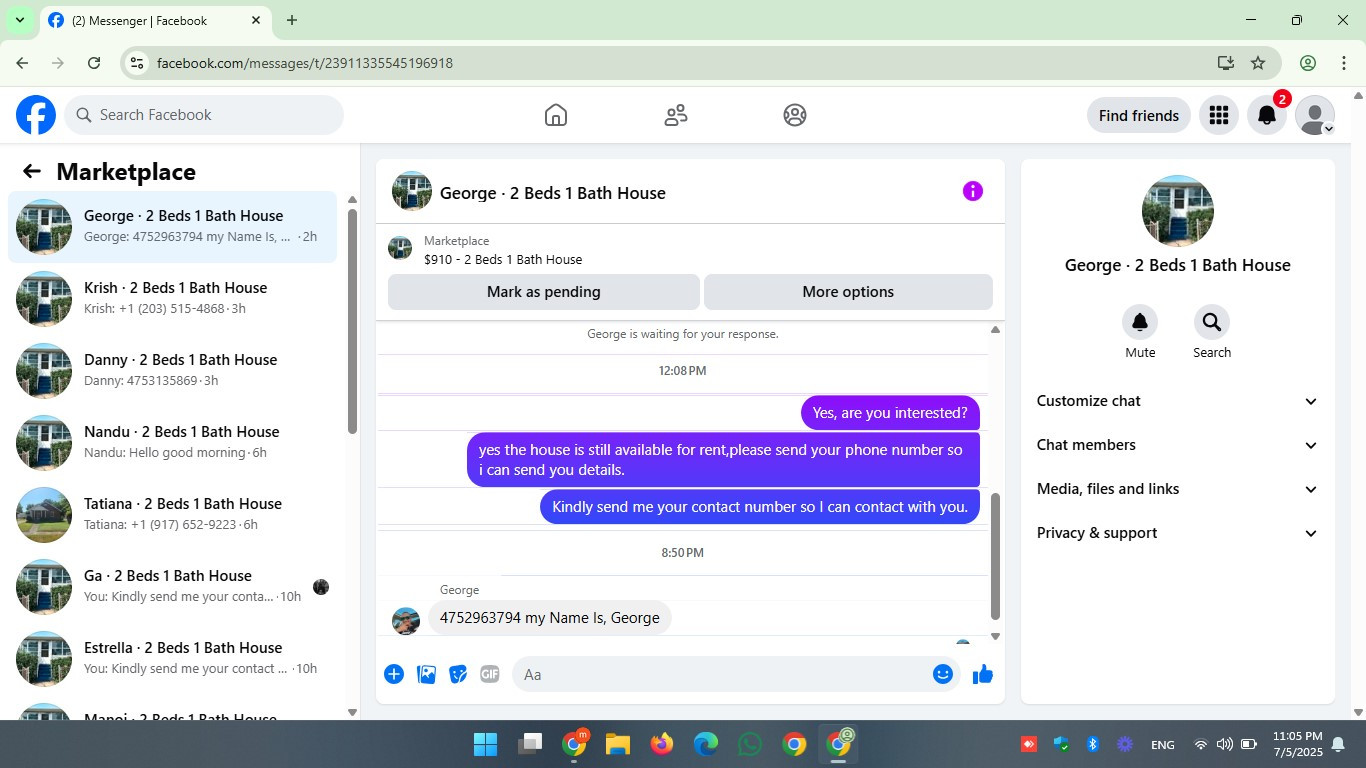Open the notifications bell

coord(1266,115)
